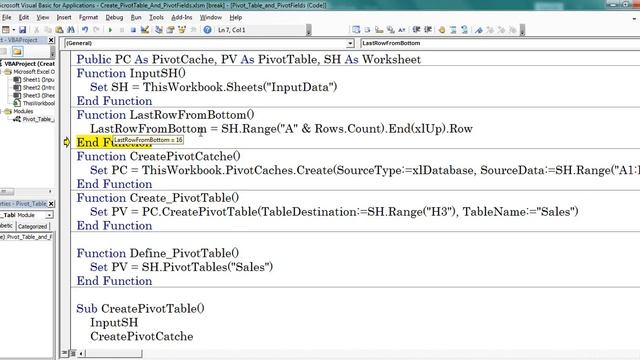Open Edit toolbar options dropdown at its end
This screenshot has width=640, height=360.
(x=522, y=30)
